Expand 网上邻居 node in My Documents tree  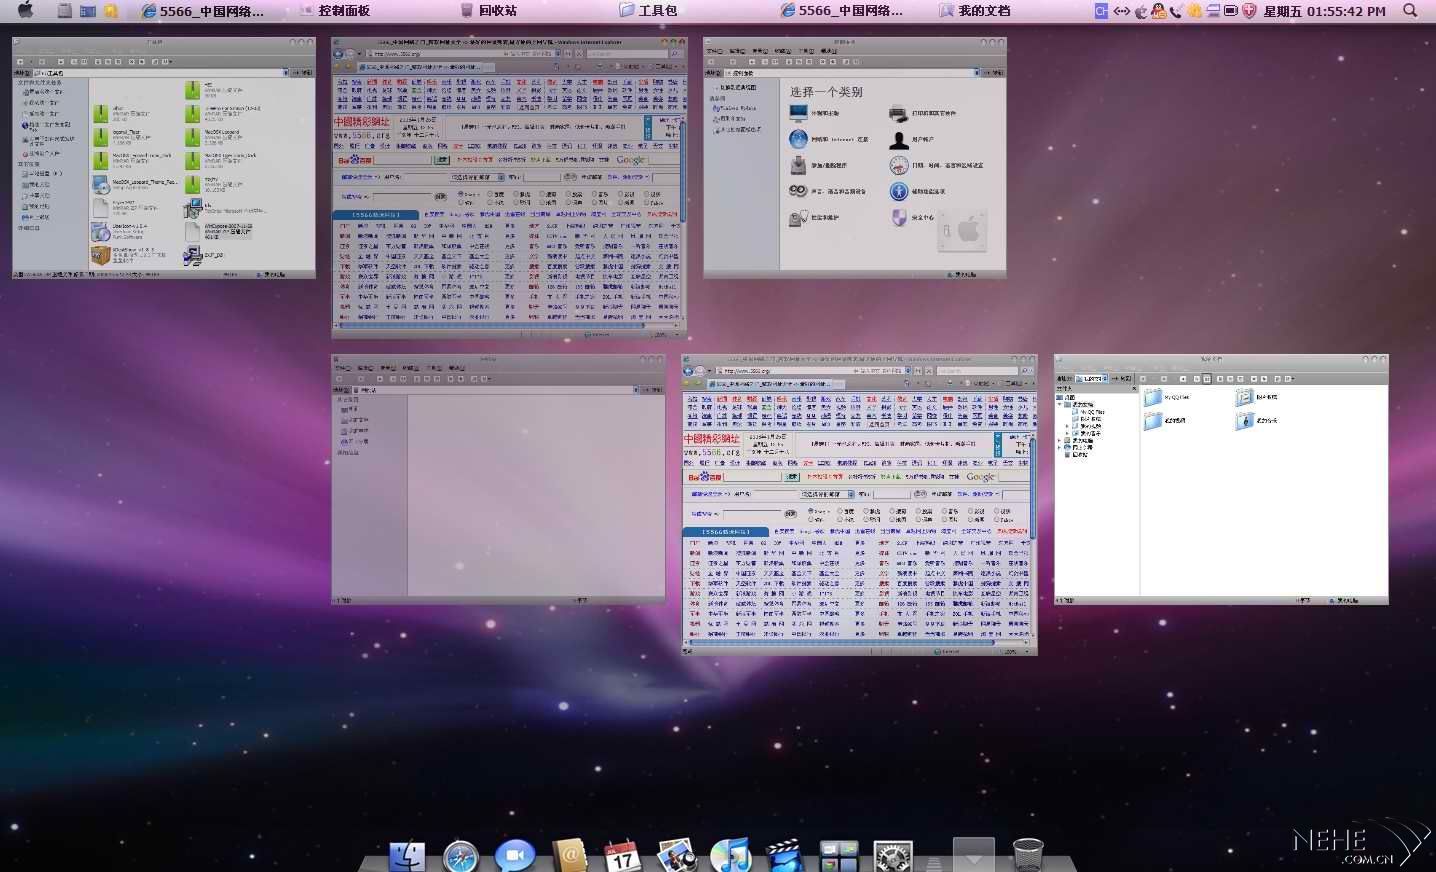[x=1060, y=447]
